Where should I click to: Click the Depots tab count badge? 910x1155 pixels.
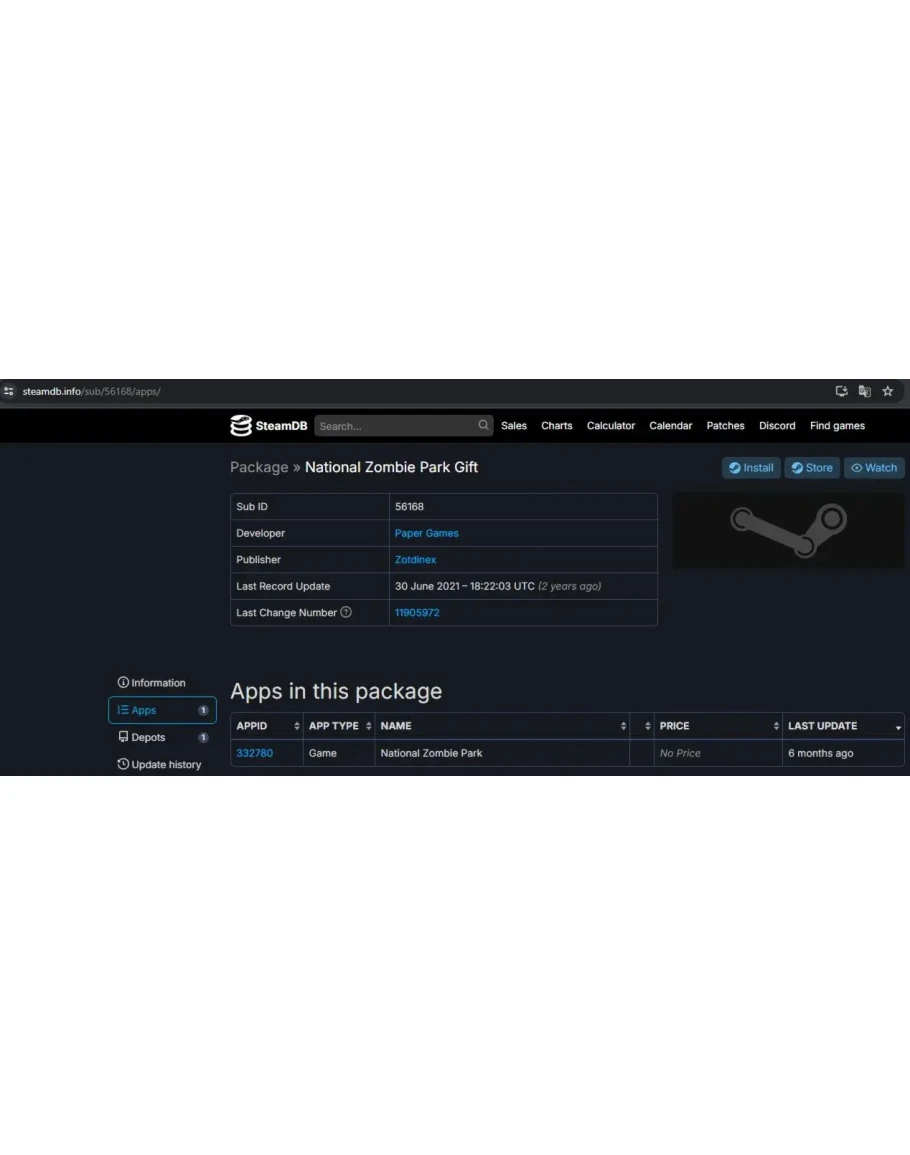coord(203,737)
